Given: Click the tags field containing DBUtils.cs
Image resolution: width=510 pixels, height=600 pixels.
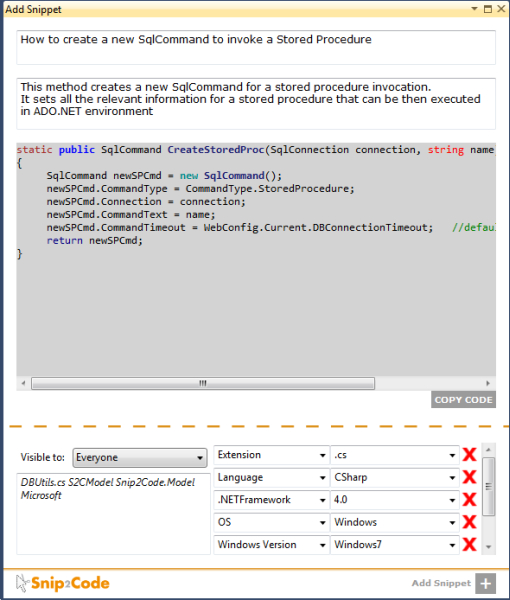Looking at the screenshot, I should pos(114,514).
